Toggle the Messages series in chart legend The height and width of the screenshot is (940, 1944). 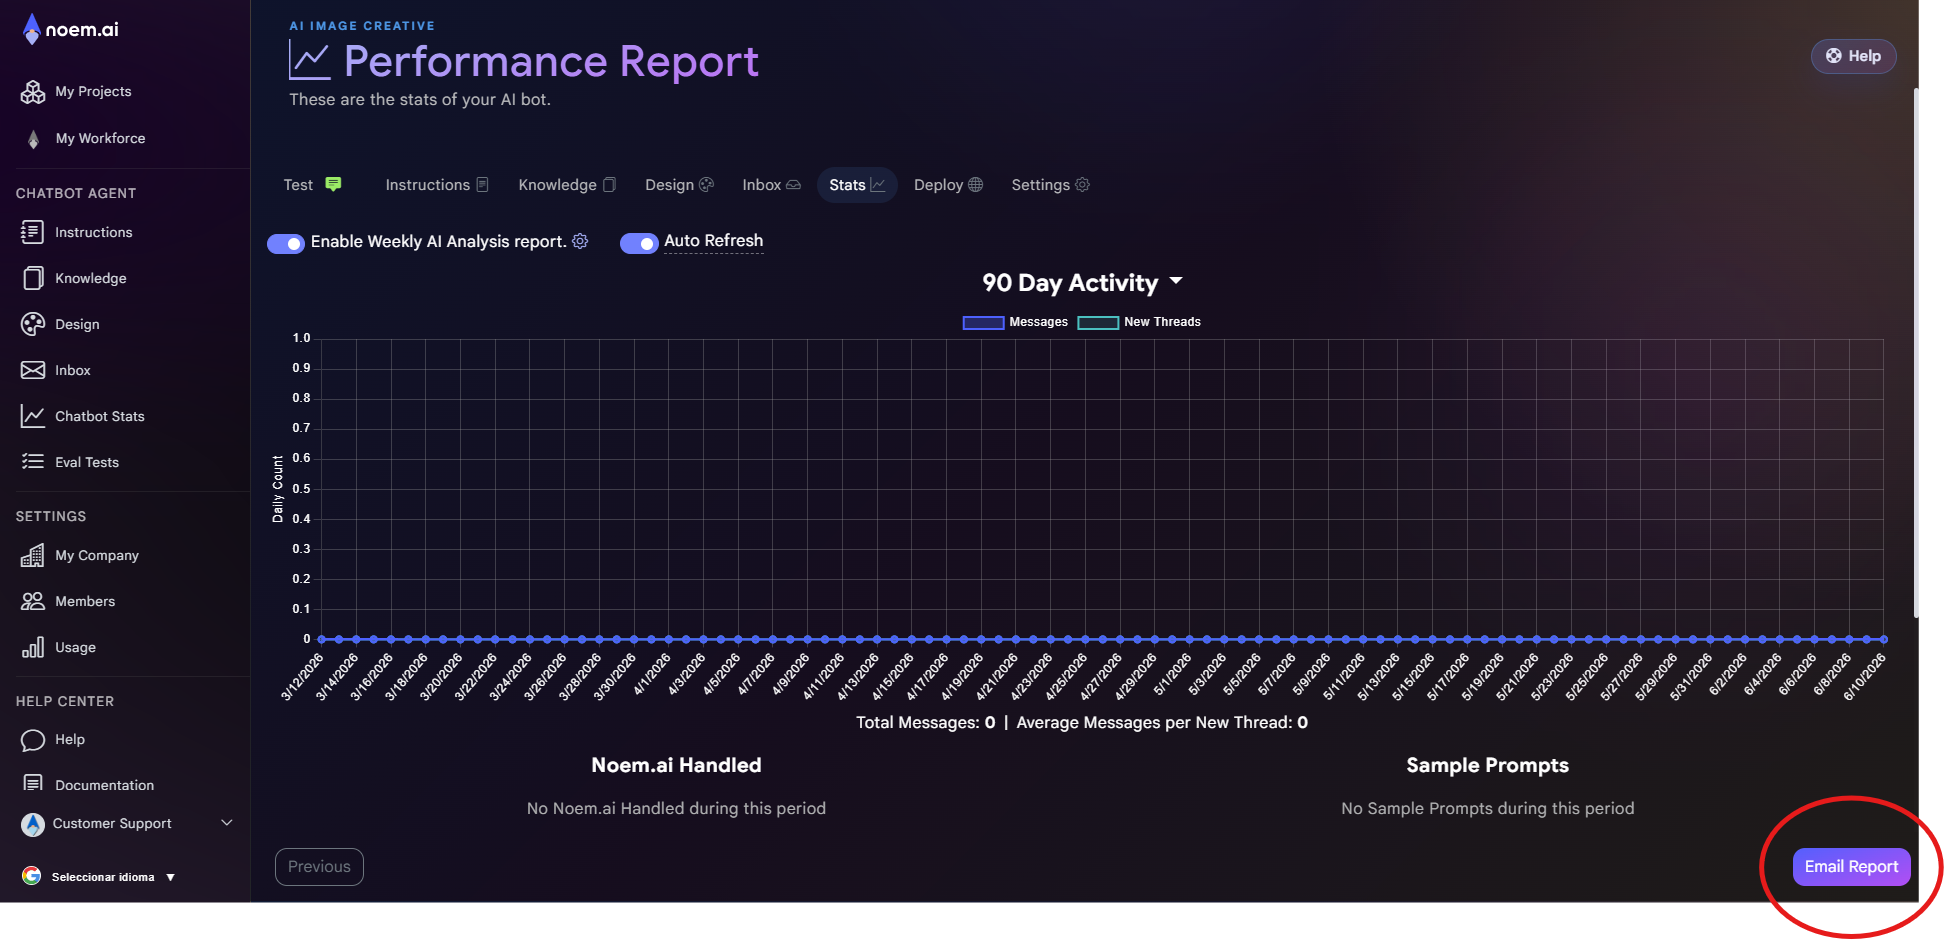1015,322
